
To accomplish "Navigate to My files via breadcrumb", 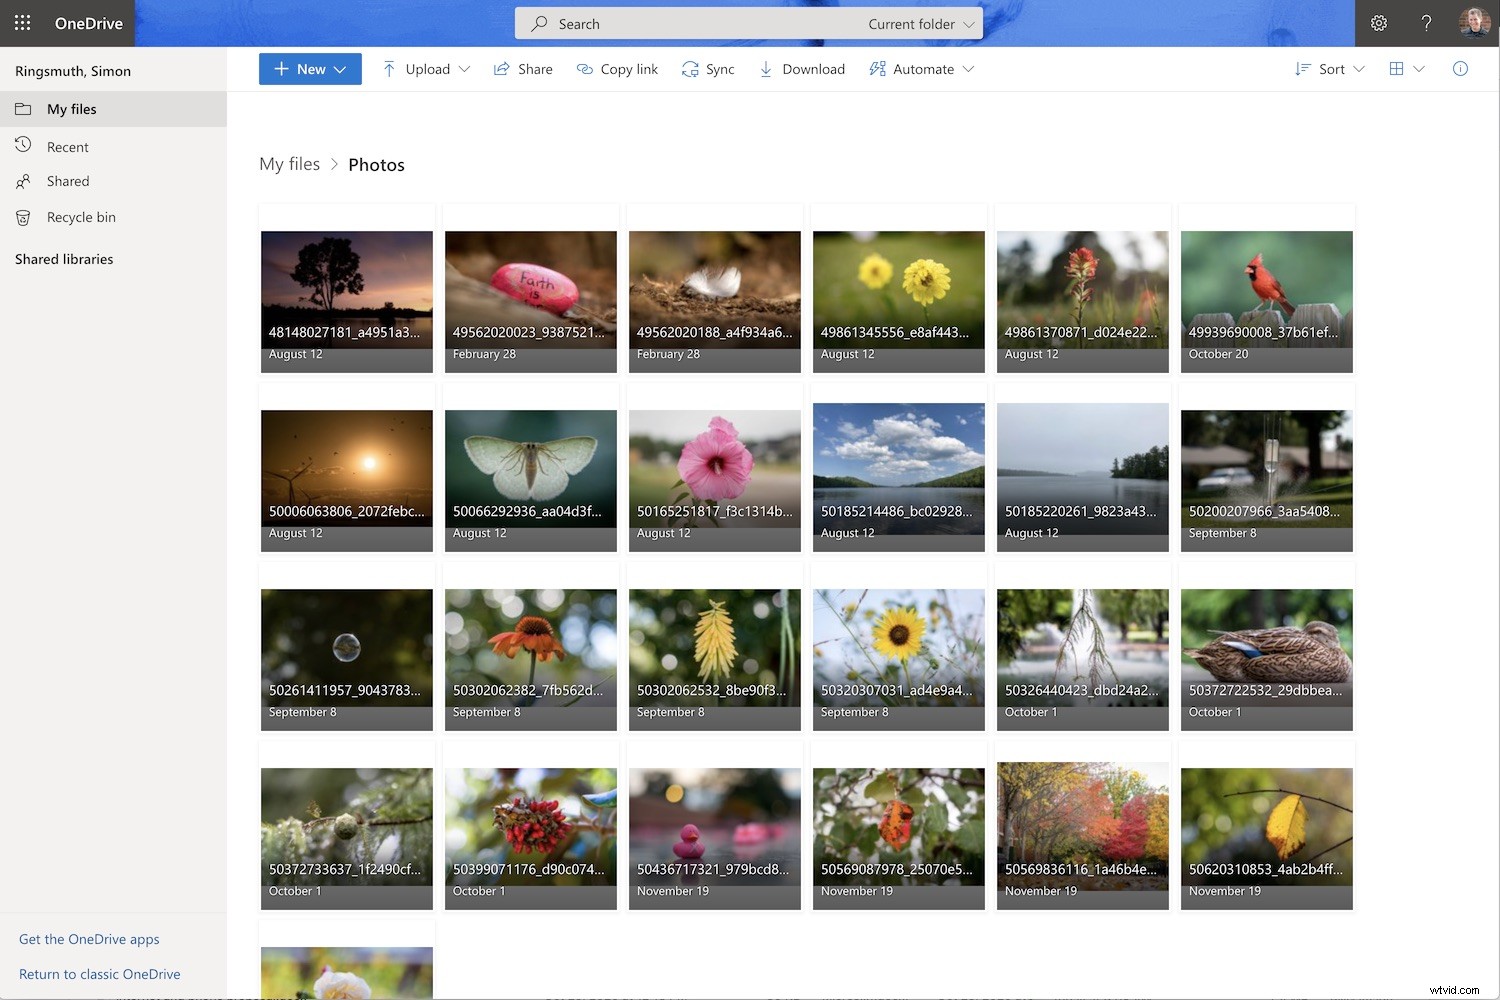I will click(289, 164).
